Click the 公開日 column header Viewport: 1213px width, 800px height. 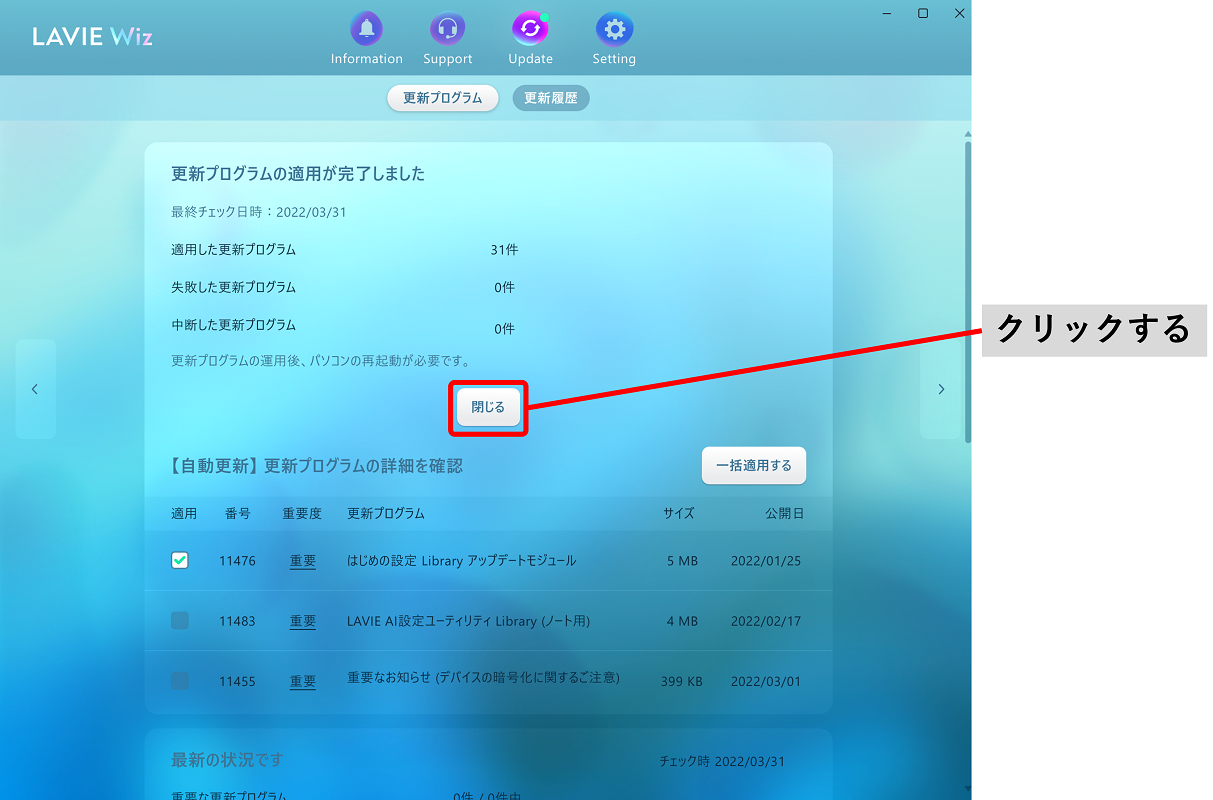(x=785, y=514)
